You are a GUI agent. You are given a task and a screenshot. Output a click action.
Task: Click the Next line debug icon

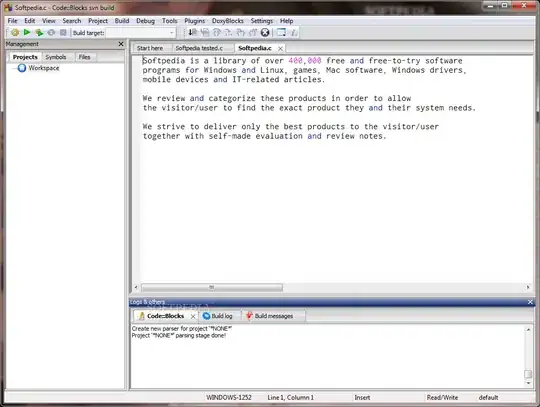[205, 32]
